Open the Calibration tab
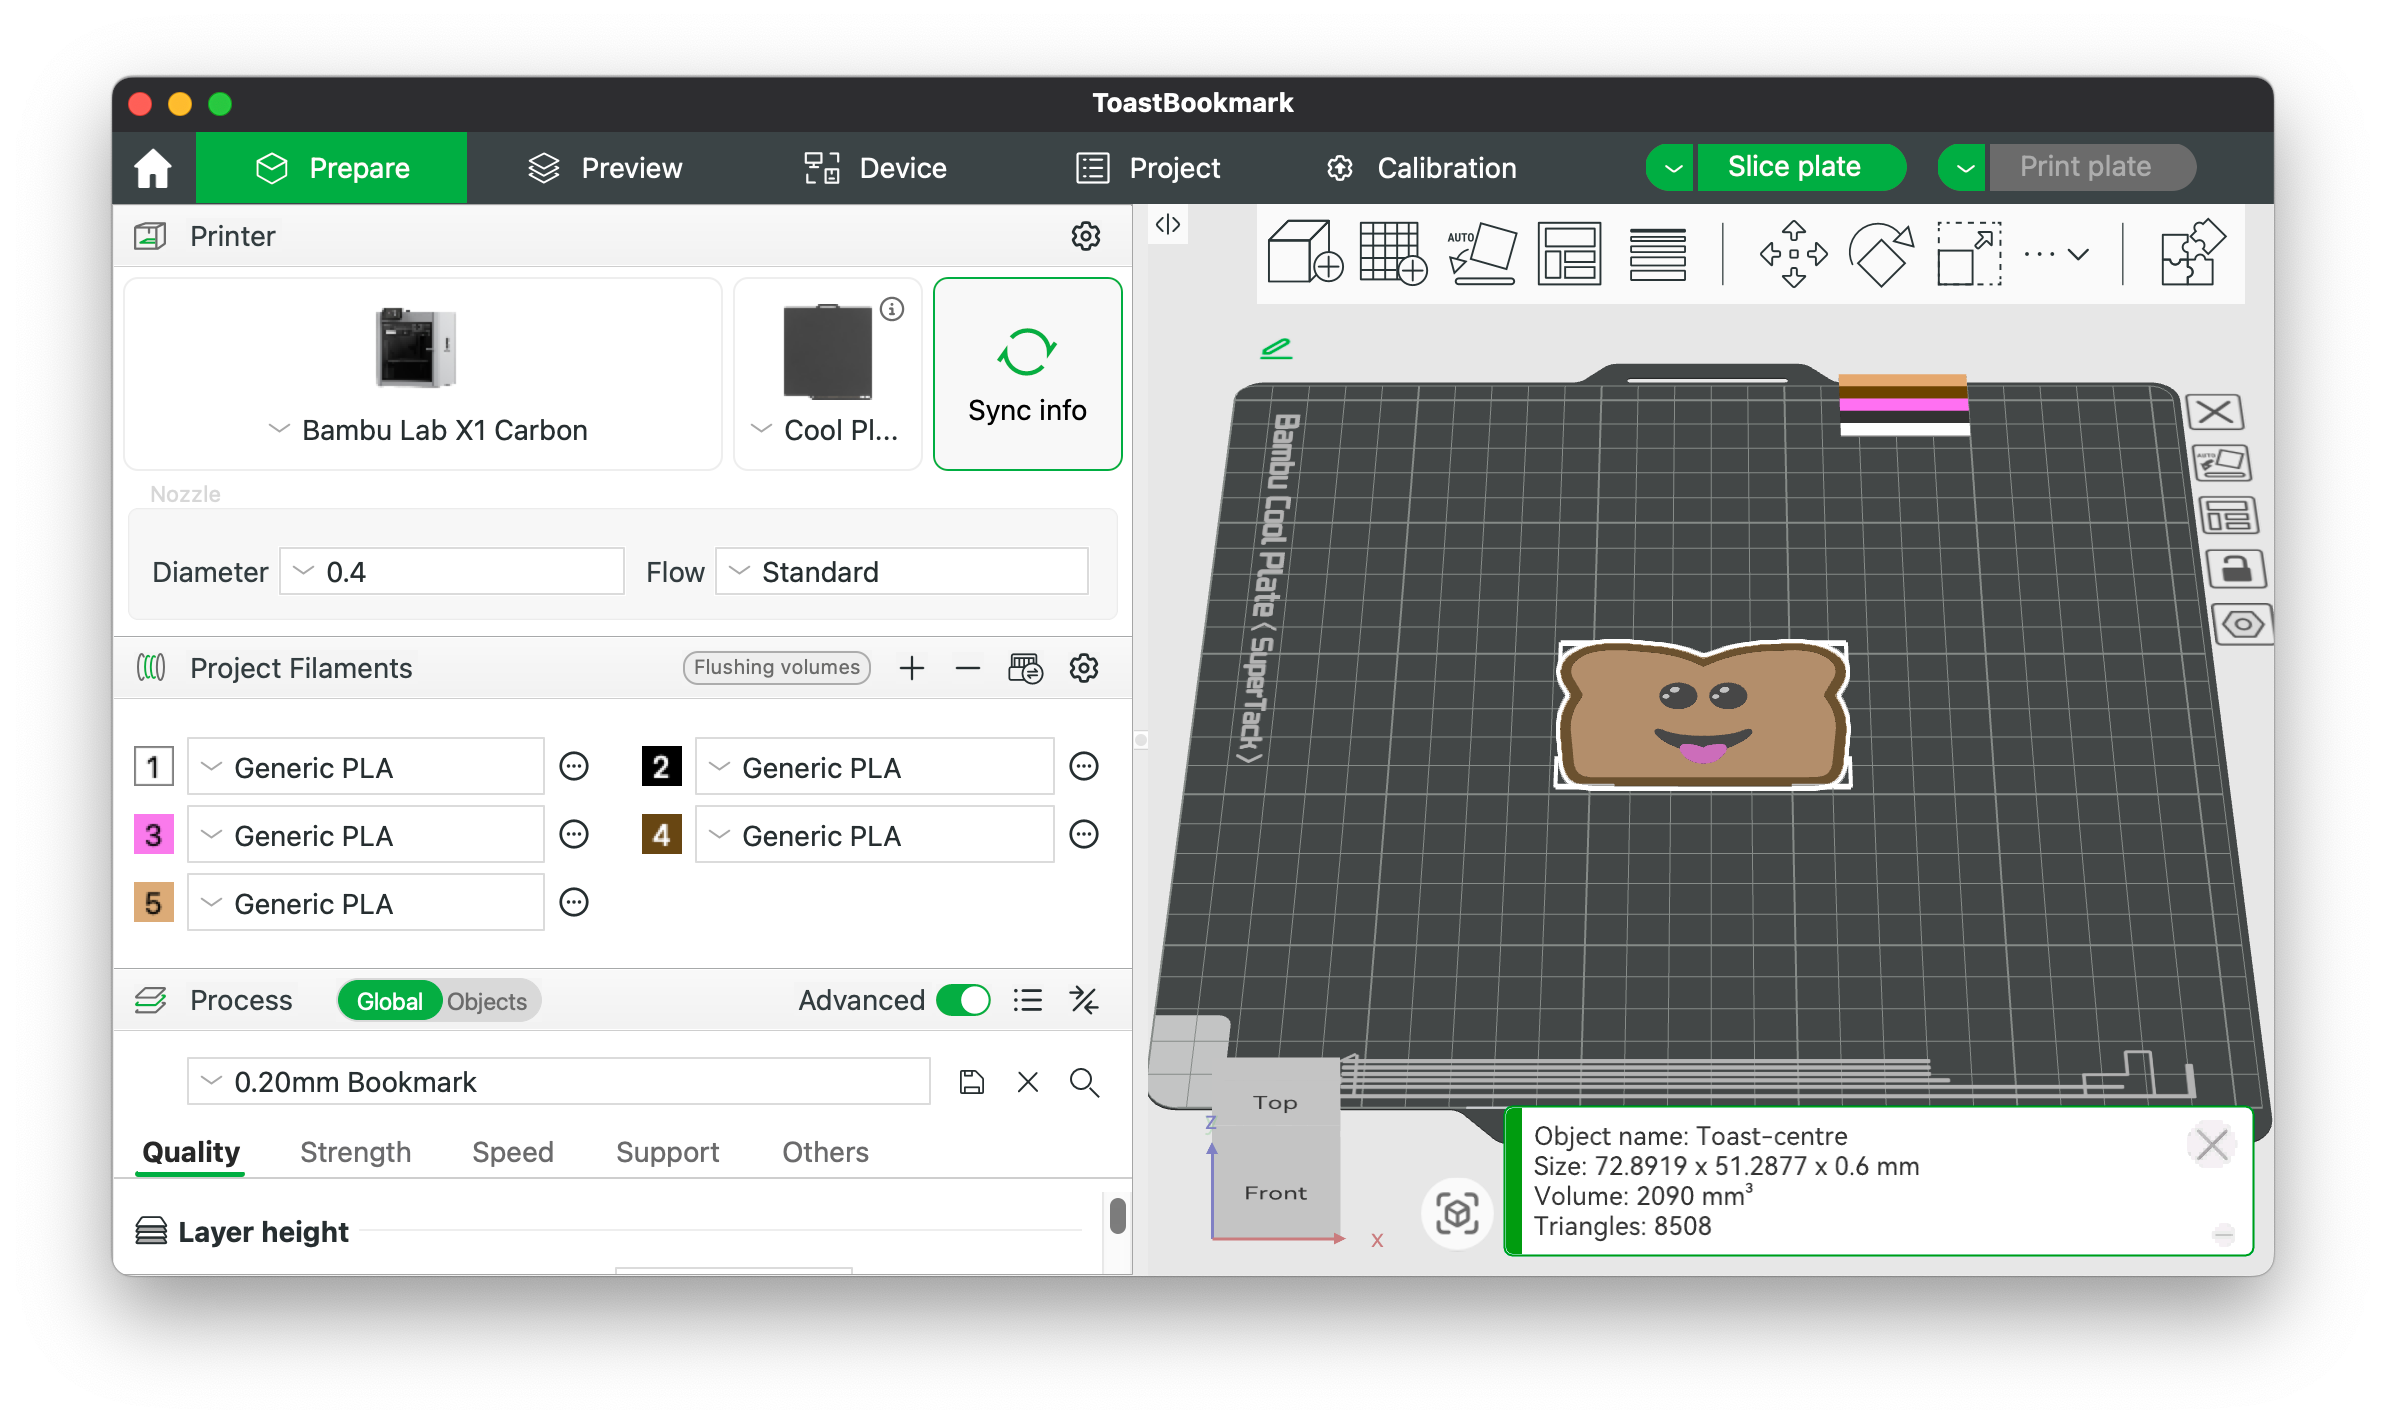Viewport: 2386px width, 1424px height. [1421, 168]
